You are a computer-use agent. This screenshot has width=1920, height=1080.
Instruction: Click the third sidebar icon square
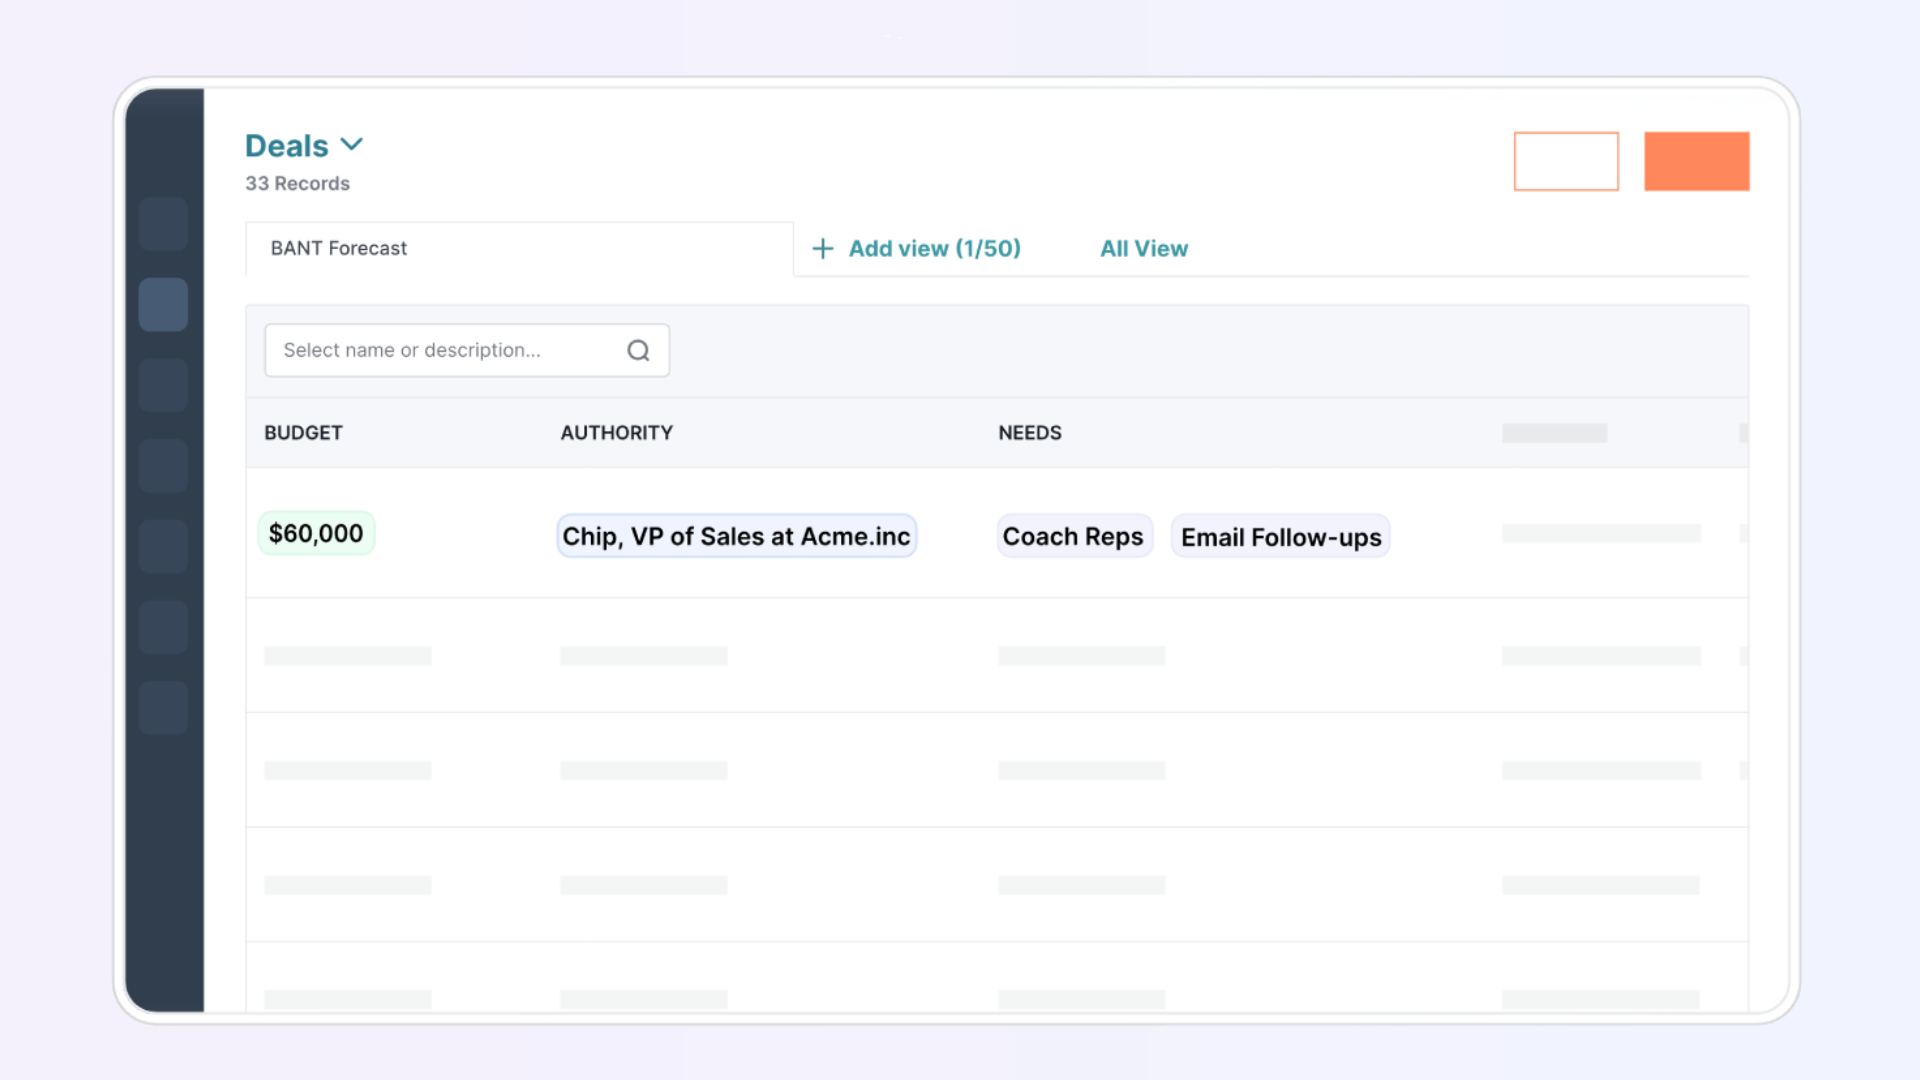click(163, 385)
